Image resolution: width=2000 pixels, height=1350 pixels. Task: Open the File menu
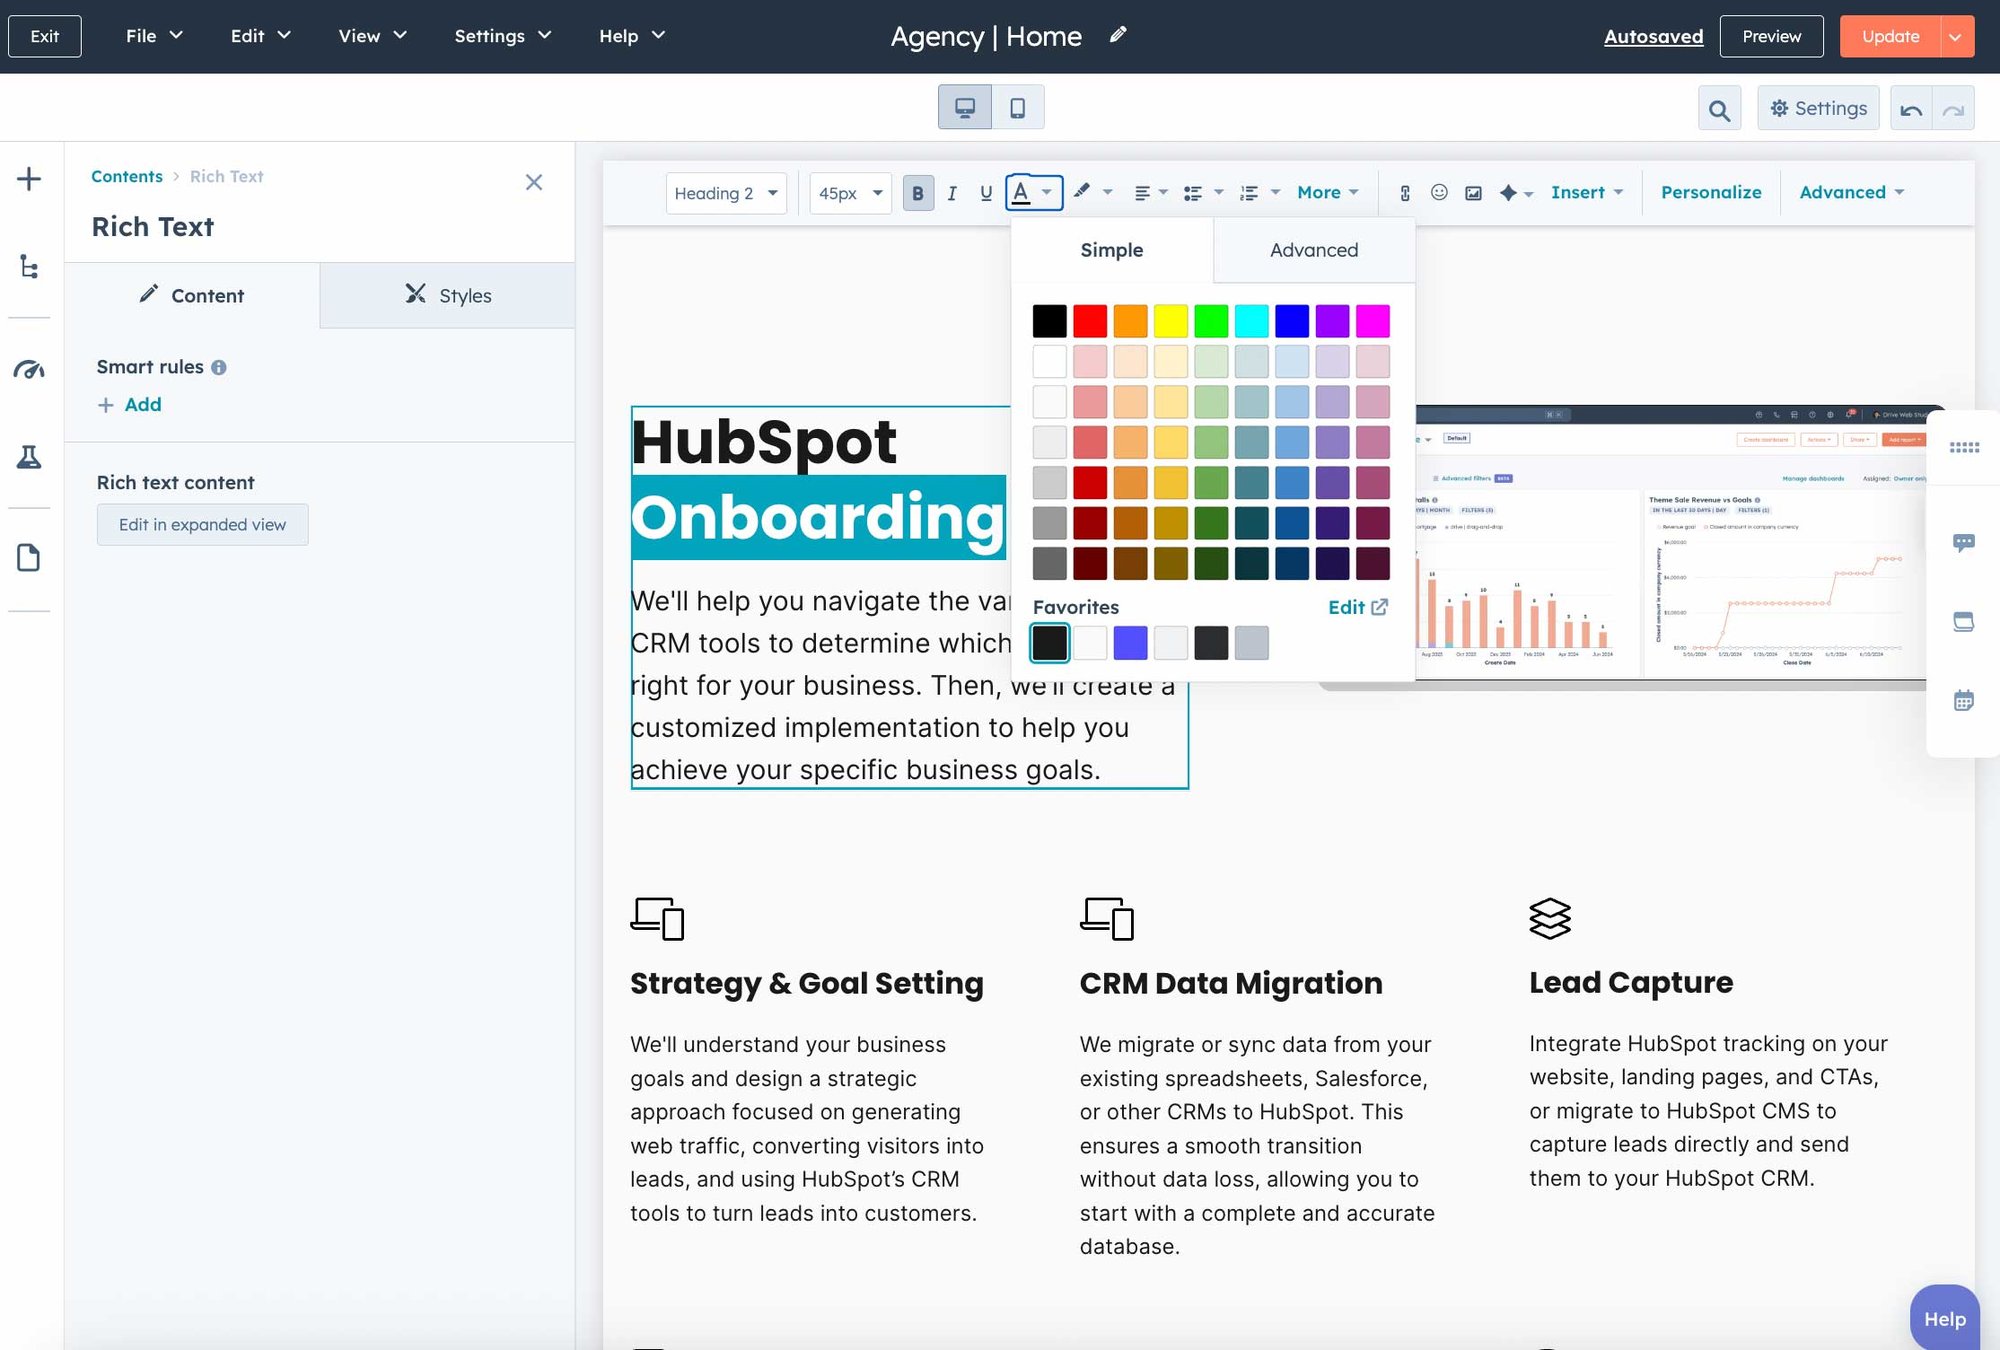tap(154, 36)
